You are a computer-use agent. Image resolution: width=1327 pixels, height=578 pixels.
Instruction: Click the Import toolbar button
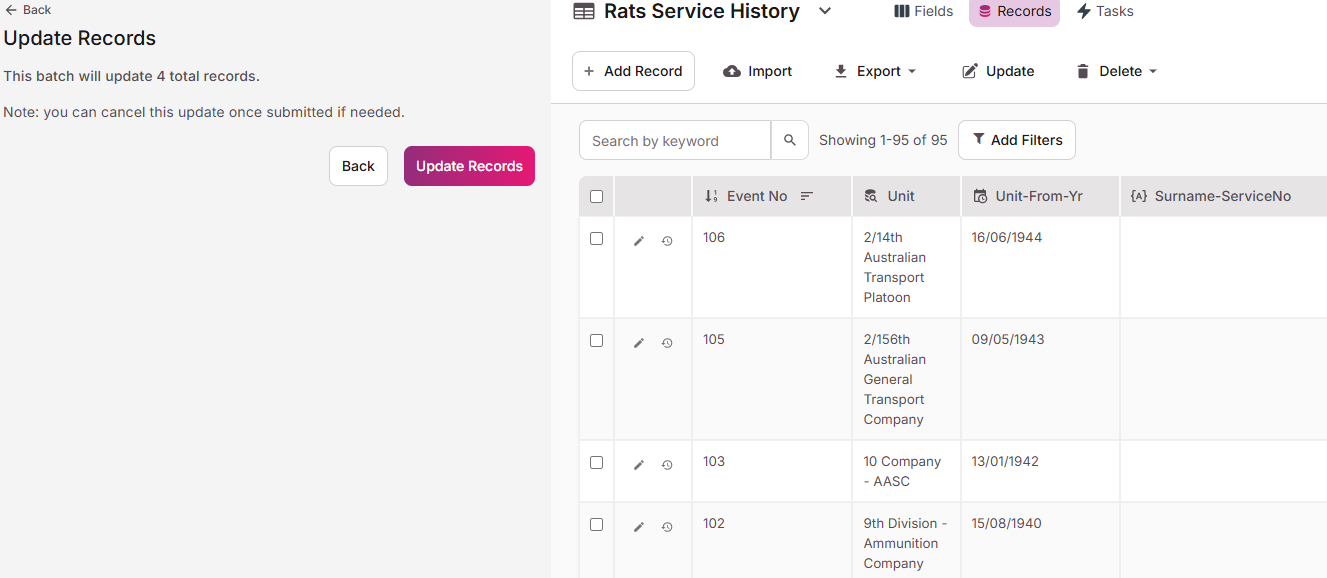pos(757,71)
